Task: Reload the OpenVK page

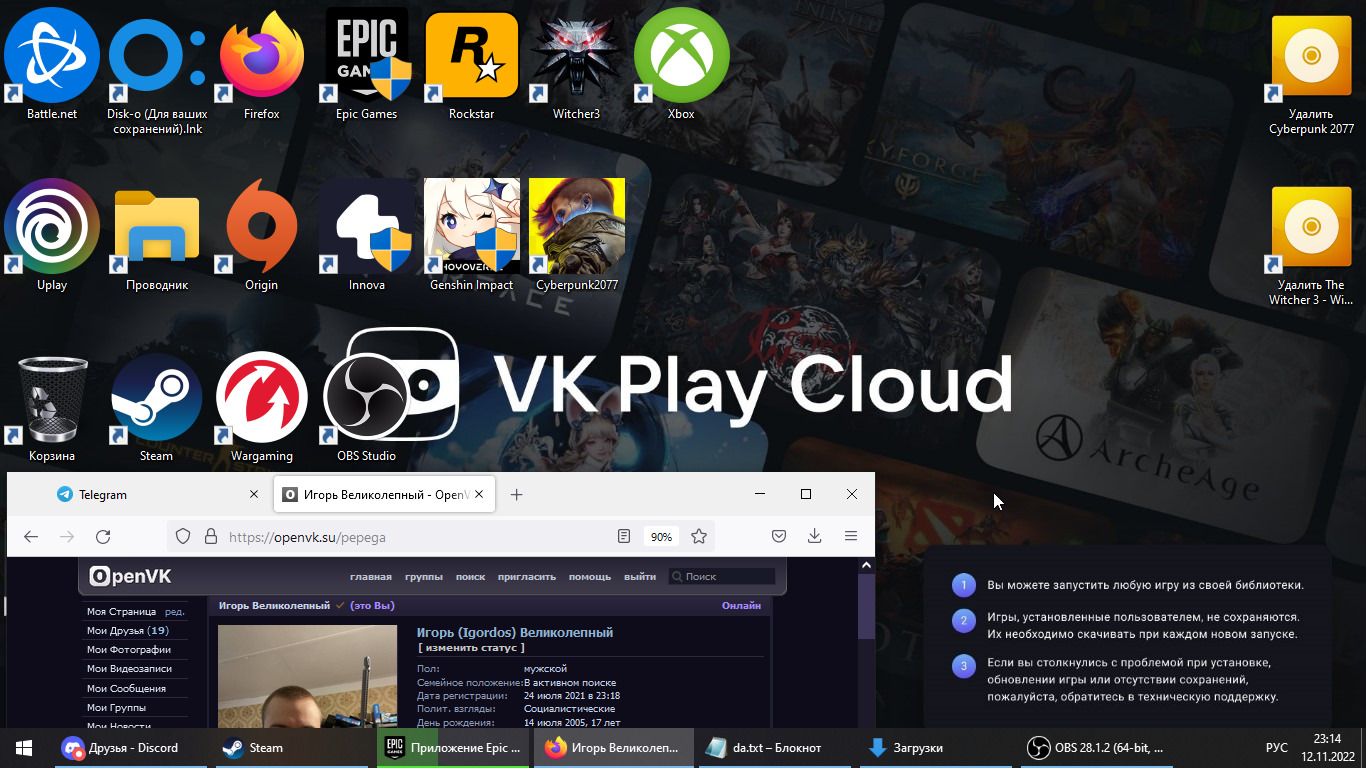Action: (x=103, y=537)
